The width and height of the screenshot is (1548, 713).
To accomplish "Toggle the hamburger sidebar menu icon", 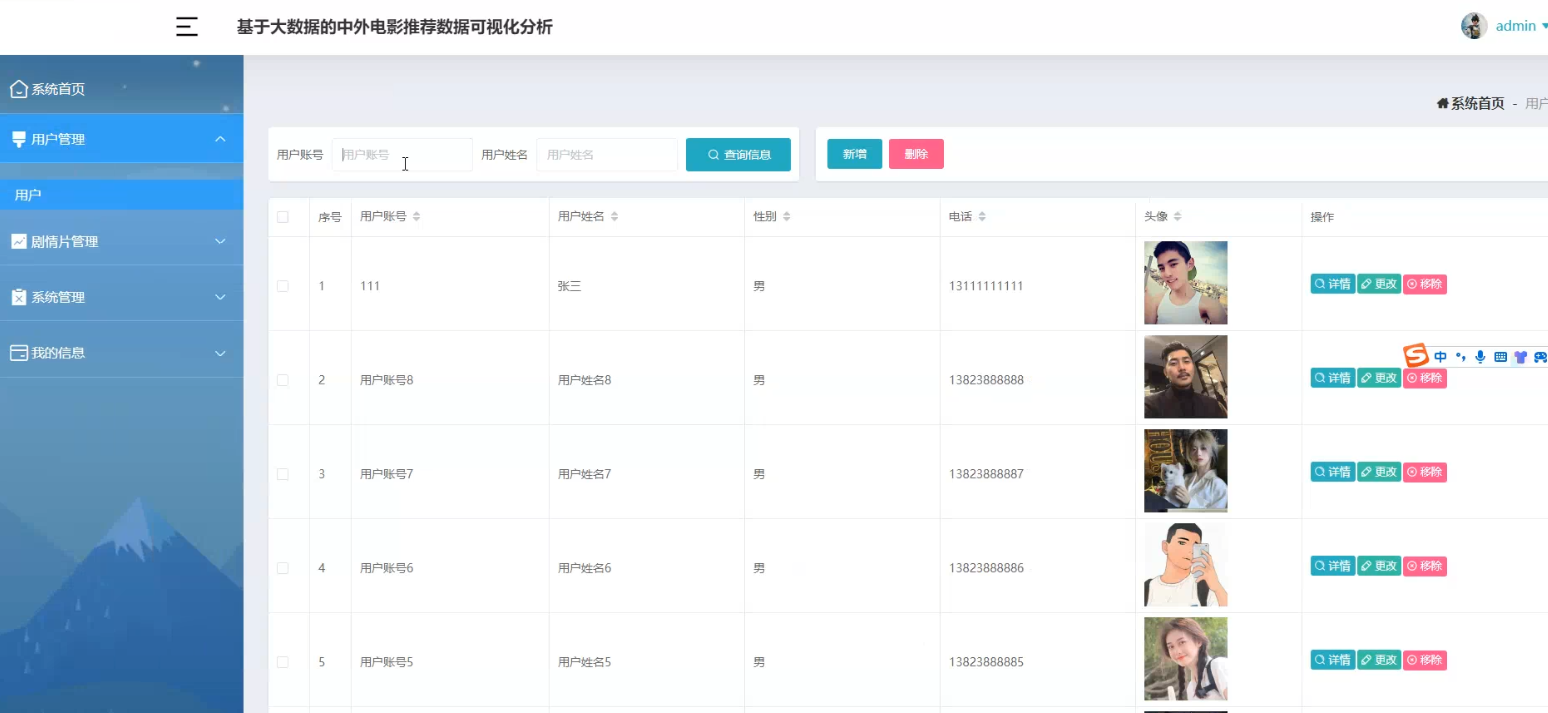I will coord(187,27).
